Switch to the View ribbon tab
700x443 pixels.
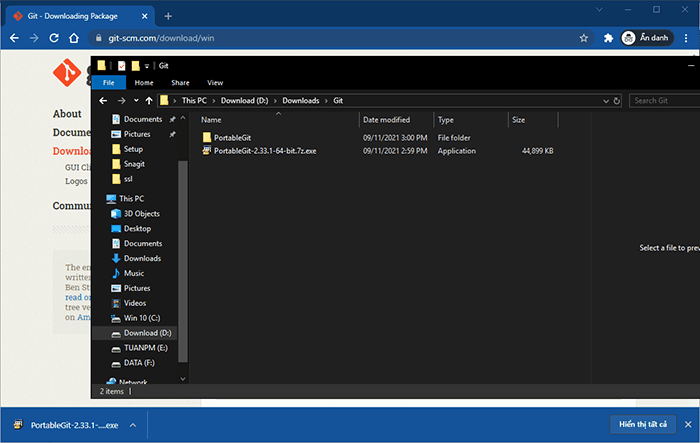pos(214,83)
